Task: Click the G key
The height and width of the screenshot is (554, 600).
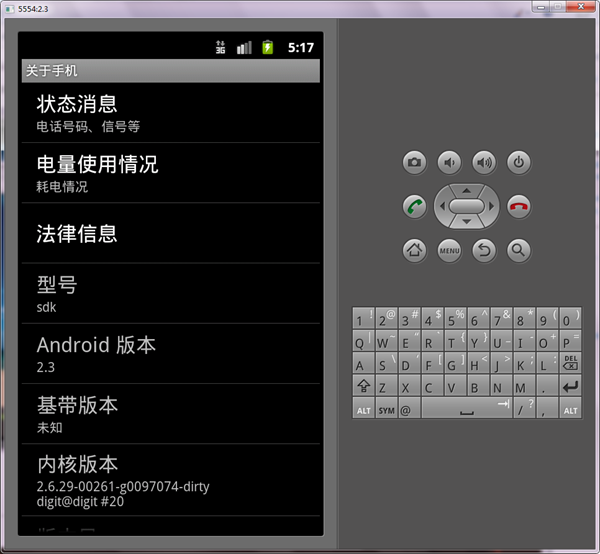Action: tap(455, 363)
